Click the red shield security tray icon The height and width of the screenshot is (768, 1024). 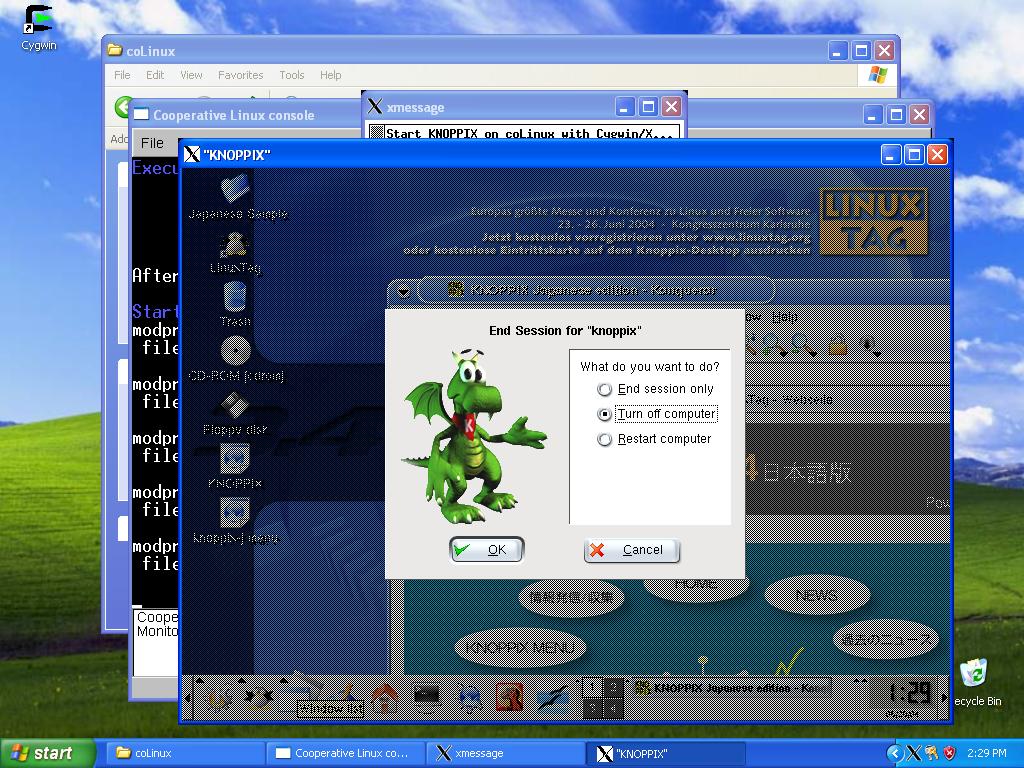point(950,753)
